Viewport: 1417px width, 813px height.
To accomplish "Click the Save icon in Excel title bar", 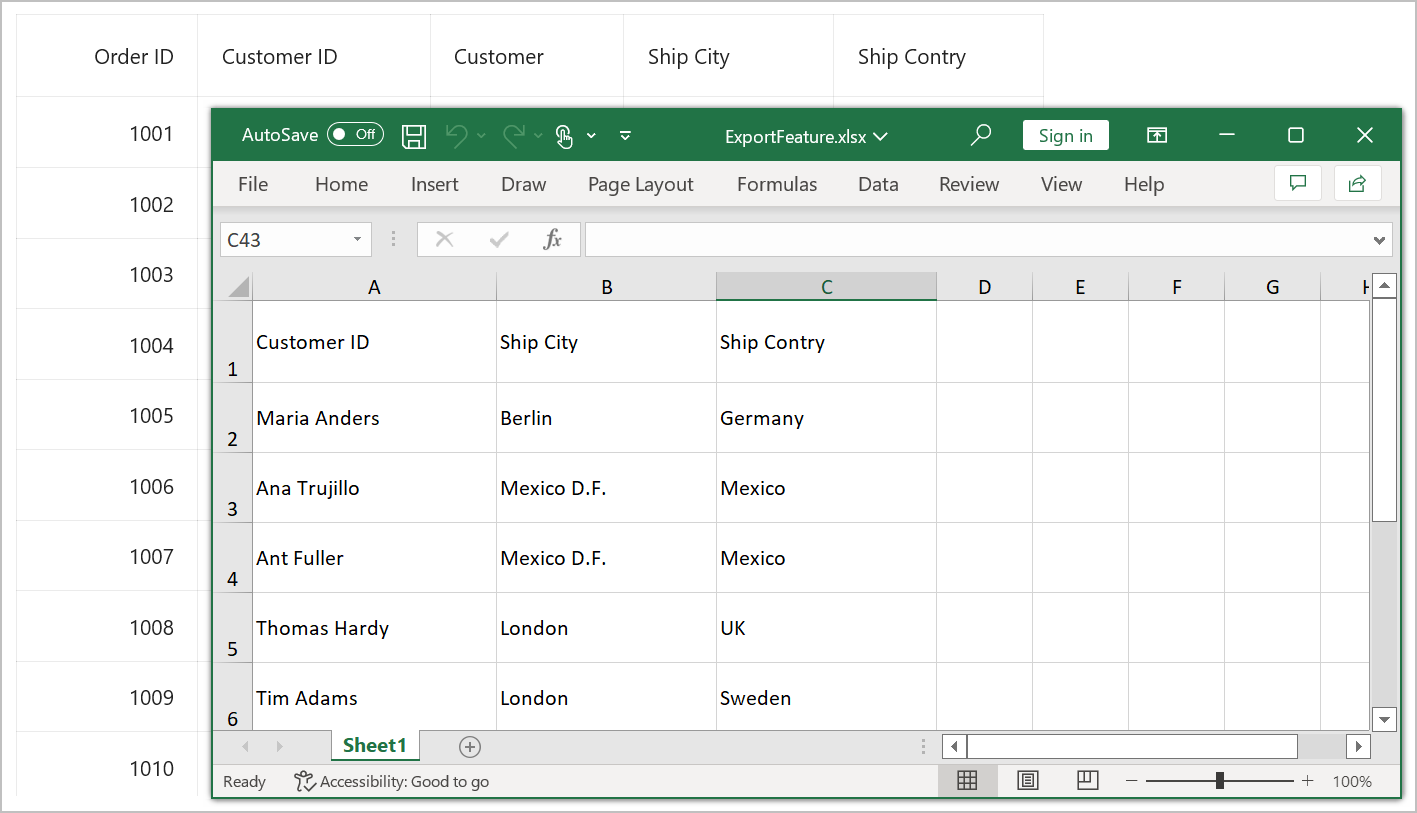I will point(414,136).
